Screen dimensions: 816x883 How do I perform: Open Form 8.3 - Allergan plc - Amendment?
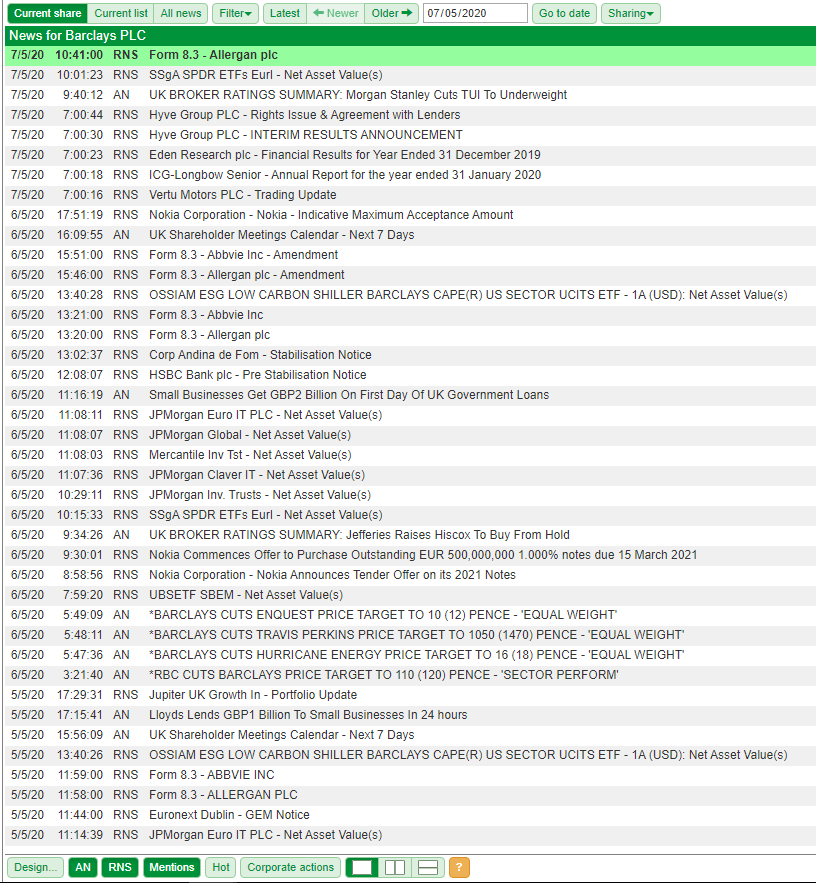click(410, 275)
